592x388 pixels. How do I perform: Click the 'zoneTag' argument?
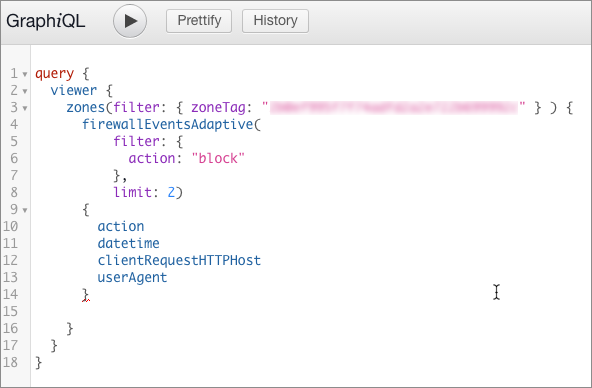pyautogui.click(x=218, y=108)
